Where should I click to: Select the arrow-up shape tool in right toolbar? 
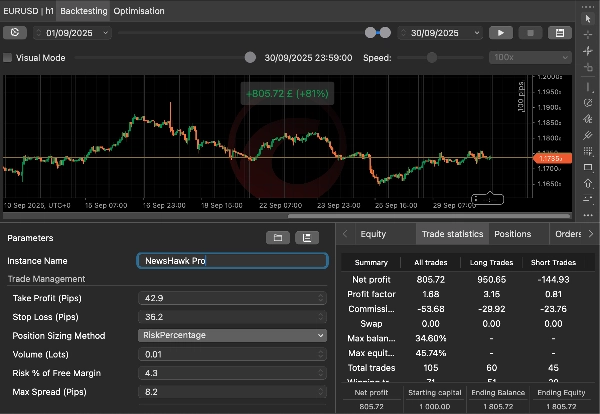(588, 184)
